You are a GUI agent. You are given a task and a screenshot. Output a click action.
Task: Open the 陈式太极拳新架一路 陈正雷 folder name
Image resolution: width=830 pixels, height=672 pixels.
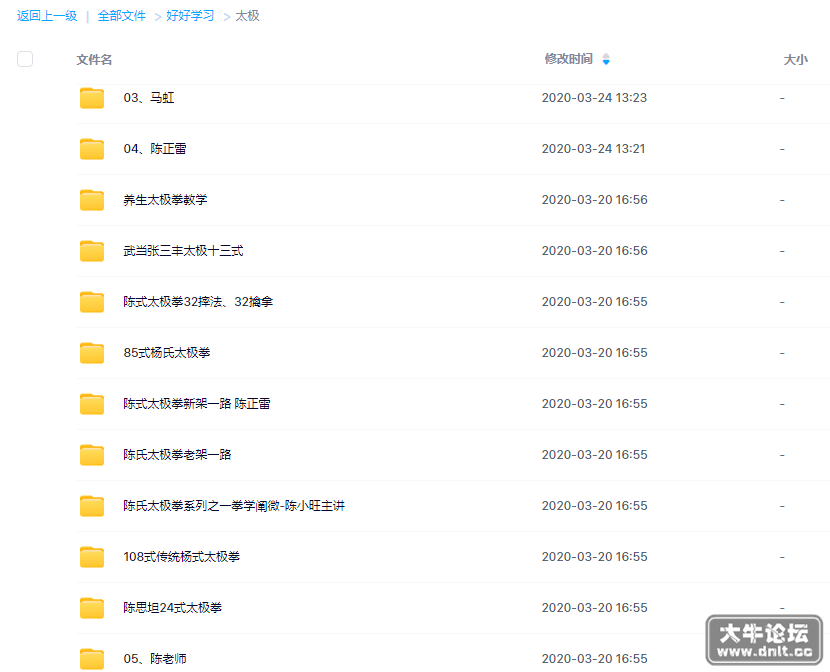click(x=197, y=404)
